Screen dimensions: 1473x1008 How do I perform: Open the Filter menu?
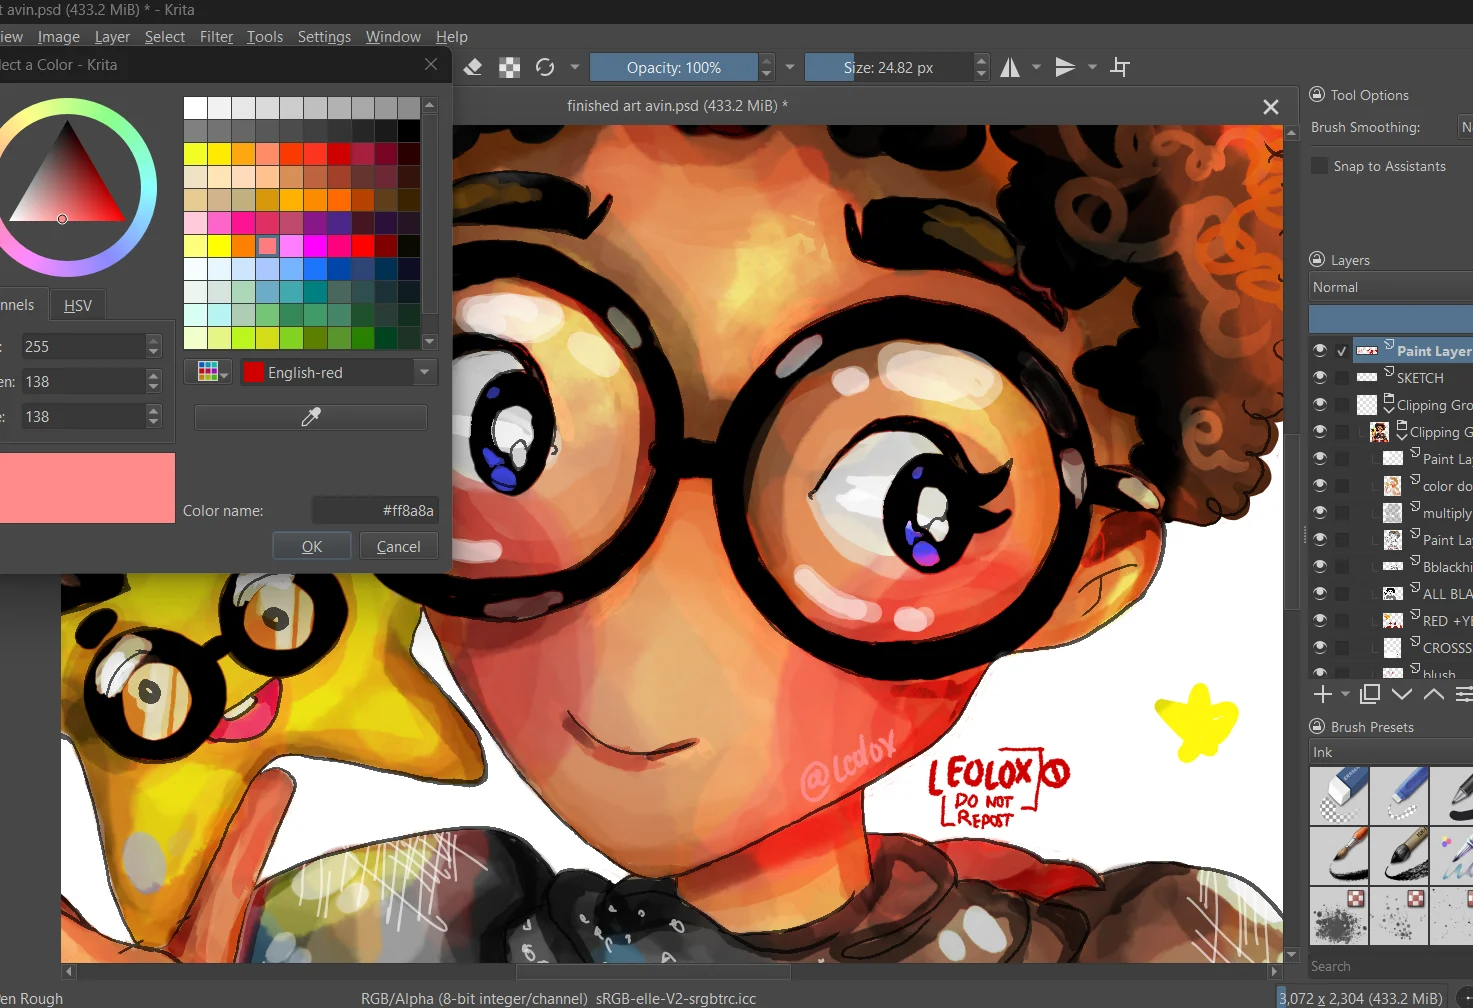[x=216, y=37]
